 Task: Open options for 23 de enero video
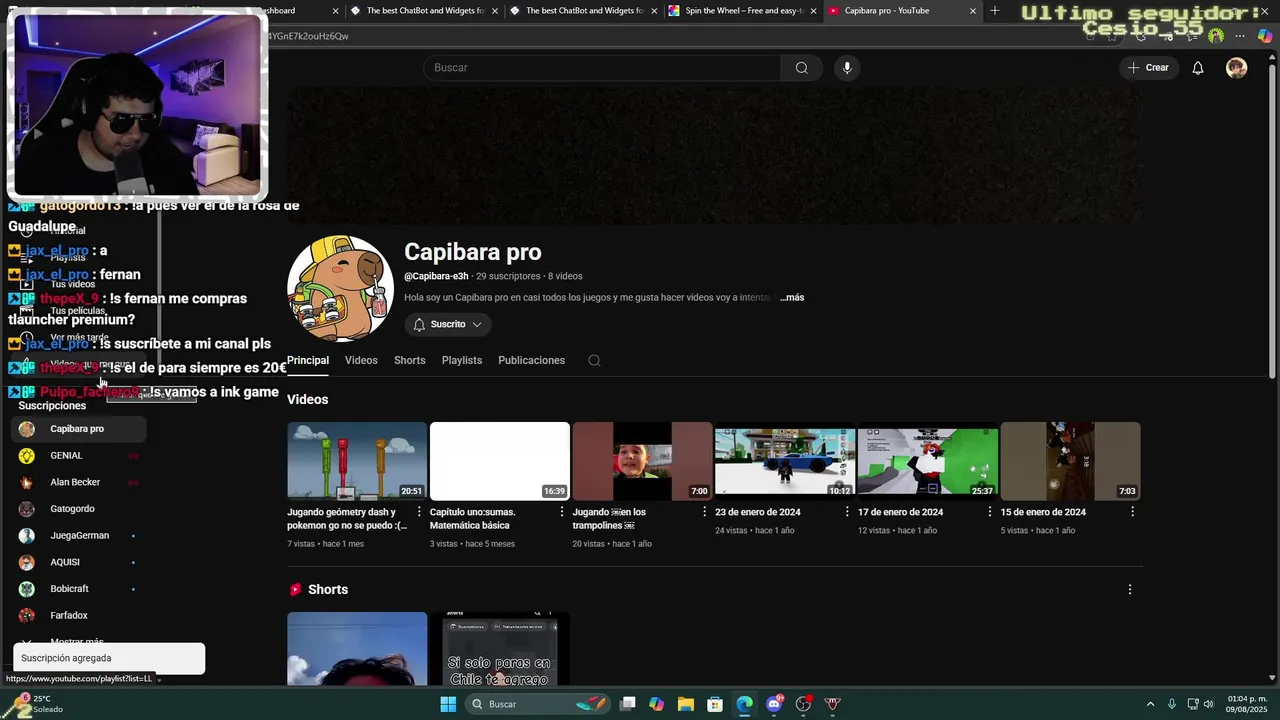coord(847,512)
